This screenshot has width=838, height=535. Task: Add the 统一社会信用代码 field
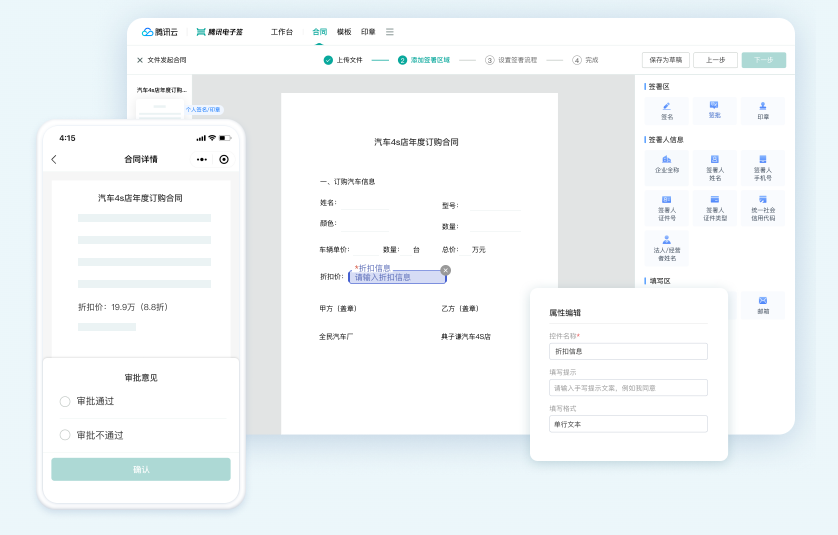[x=763, y=207]
